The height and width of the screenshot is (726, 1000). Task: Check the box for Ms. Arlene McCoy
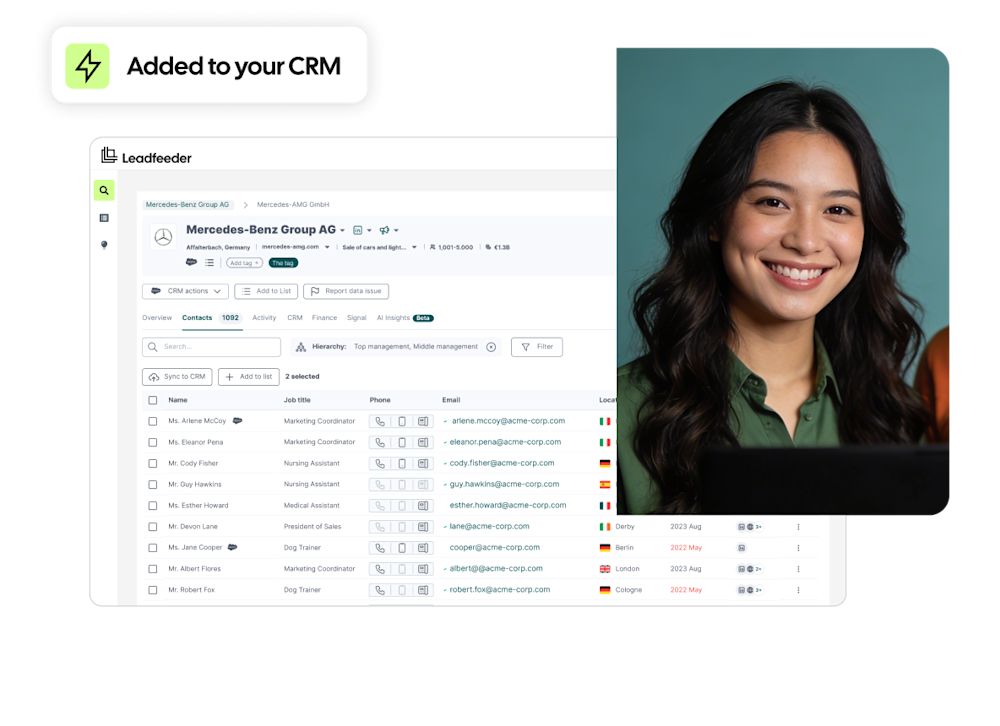click(152, 421)
